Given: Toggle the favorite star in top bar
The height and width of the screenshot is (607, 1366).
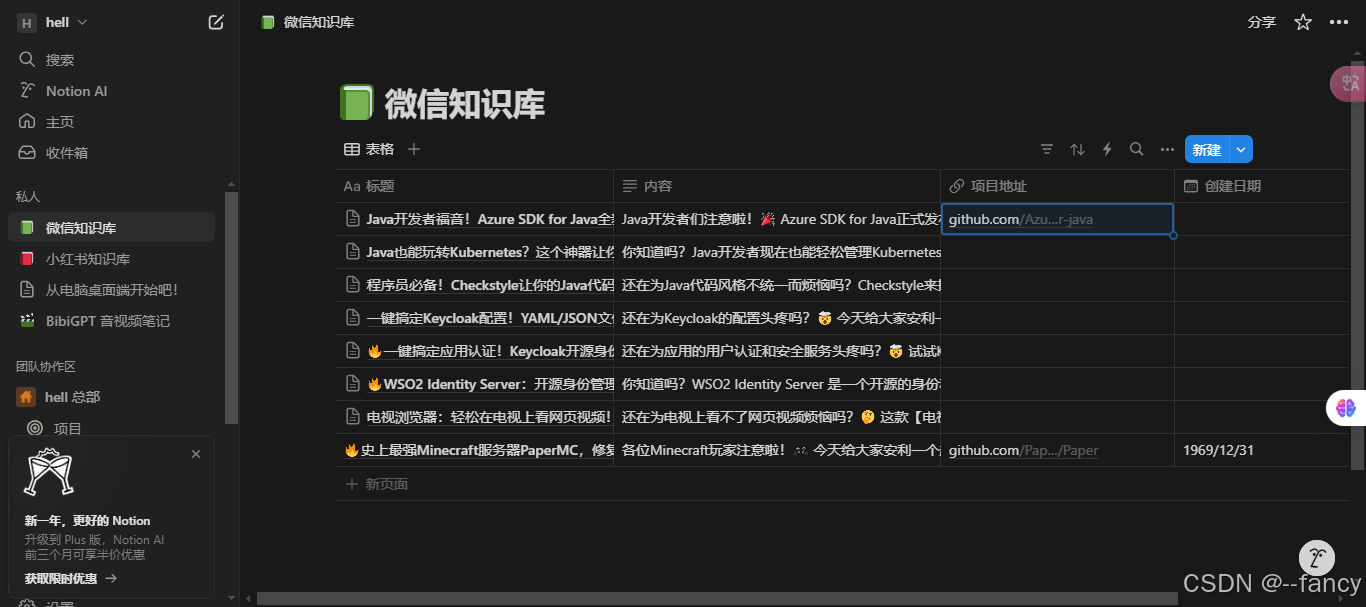Looking at the screenshot, I should click(x=1303, y=22).
